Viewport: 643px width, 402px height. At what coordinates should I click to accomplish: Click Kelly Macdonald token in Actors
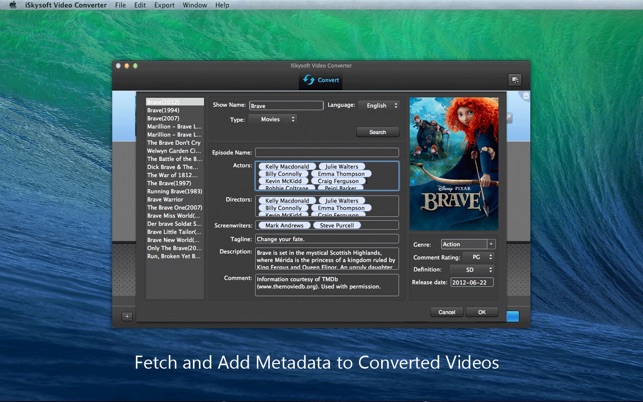pos(287,167)
